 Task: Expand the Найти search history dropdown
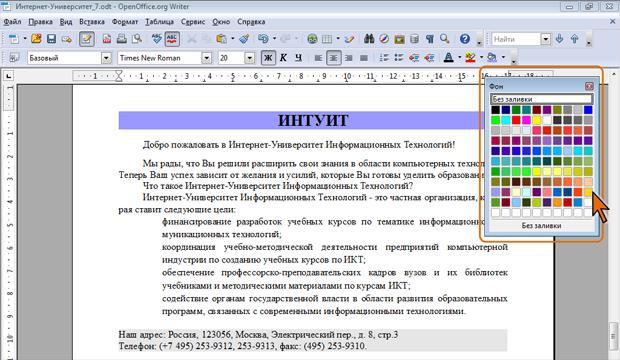coord(546,39)
